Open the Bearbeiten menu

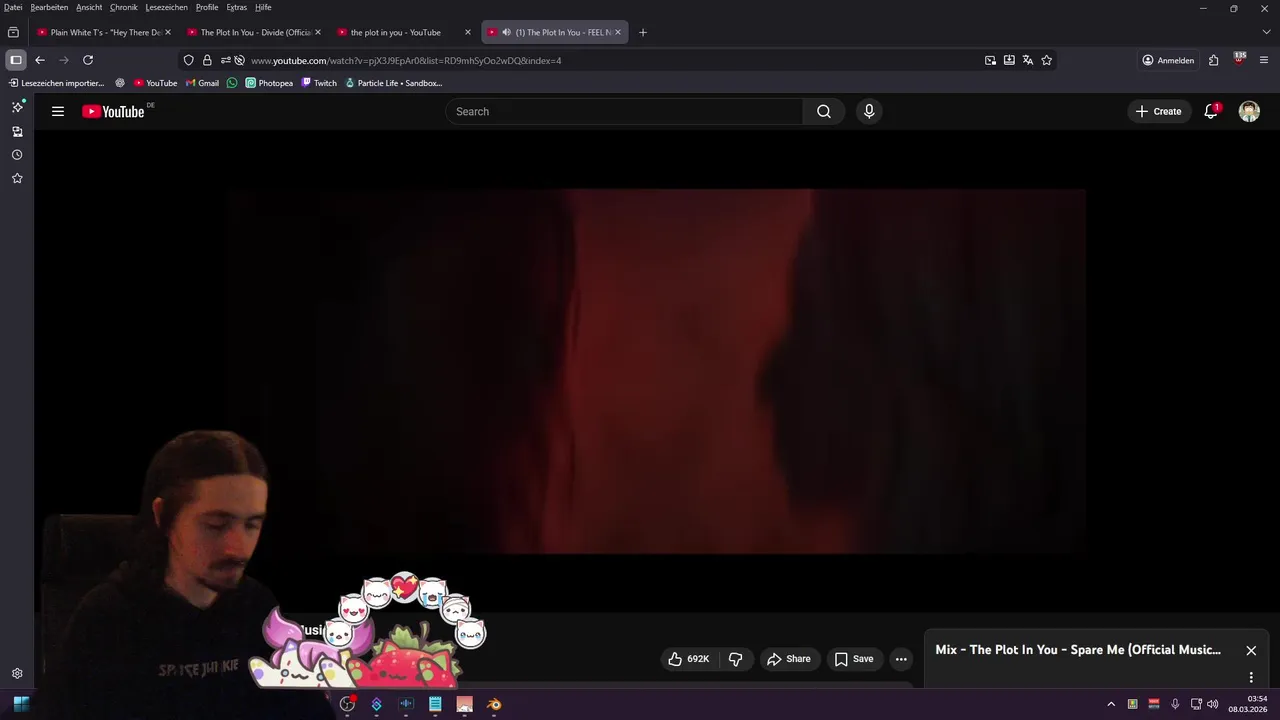tap(49, 7)
